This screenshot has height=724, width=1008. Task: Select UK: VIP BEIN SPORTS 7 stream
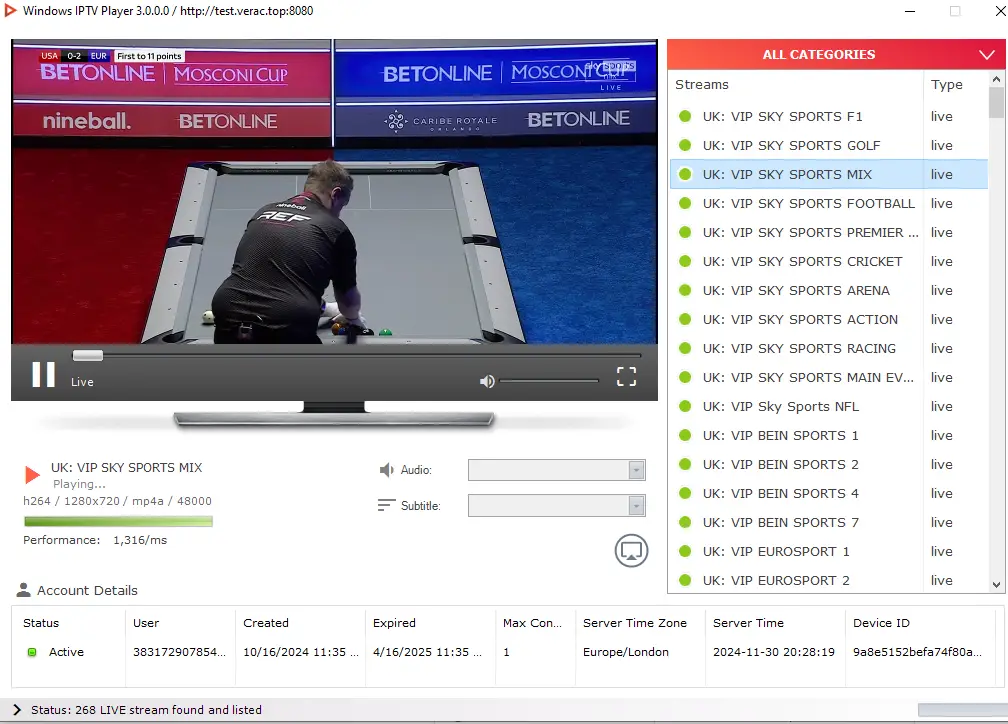point(829,522)
